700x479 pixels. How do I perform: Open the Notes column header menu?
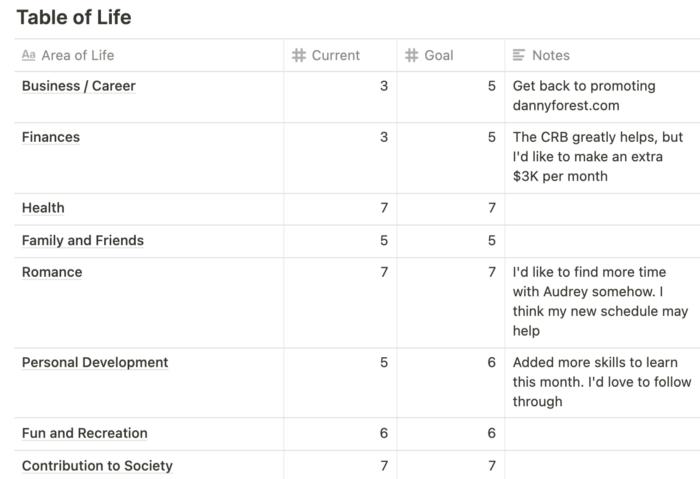pyautogui.click(x=602, y=55)
